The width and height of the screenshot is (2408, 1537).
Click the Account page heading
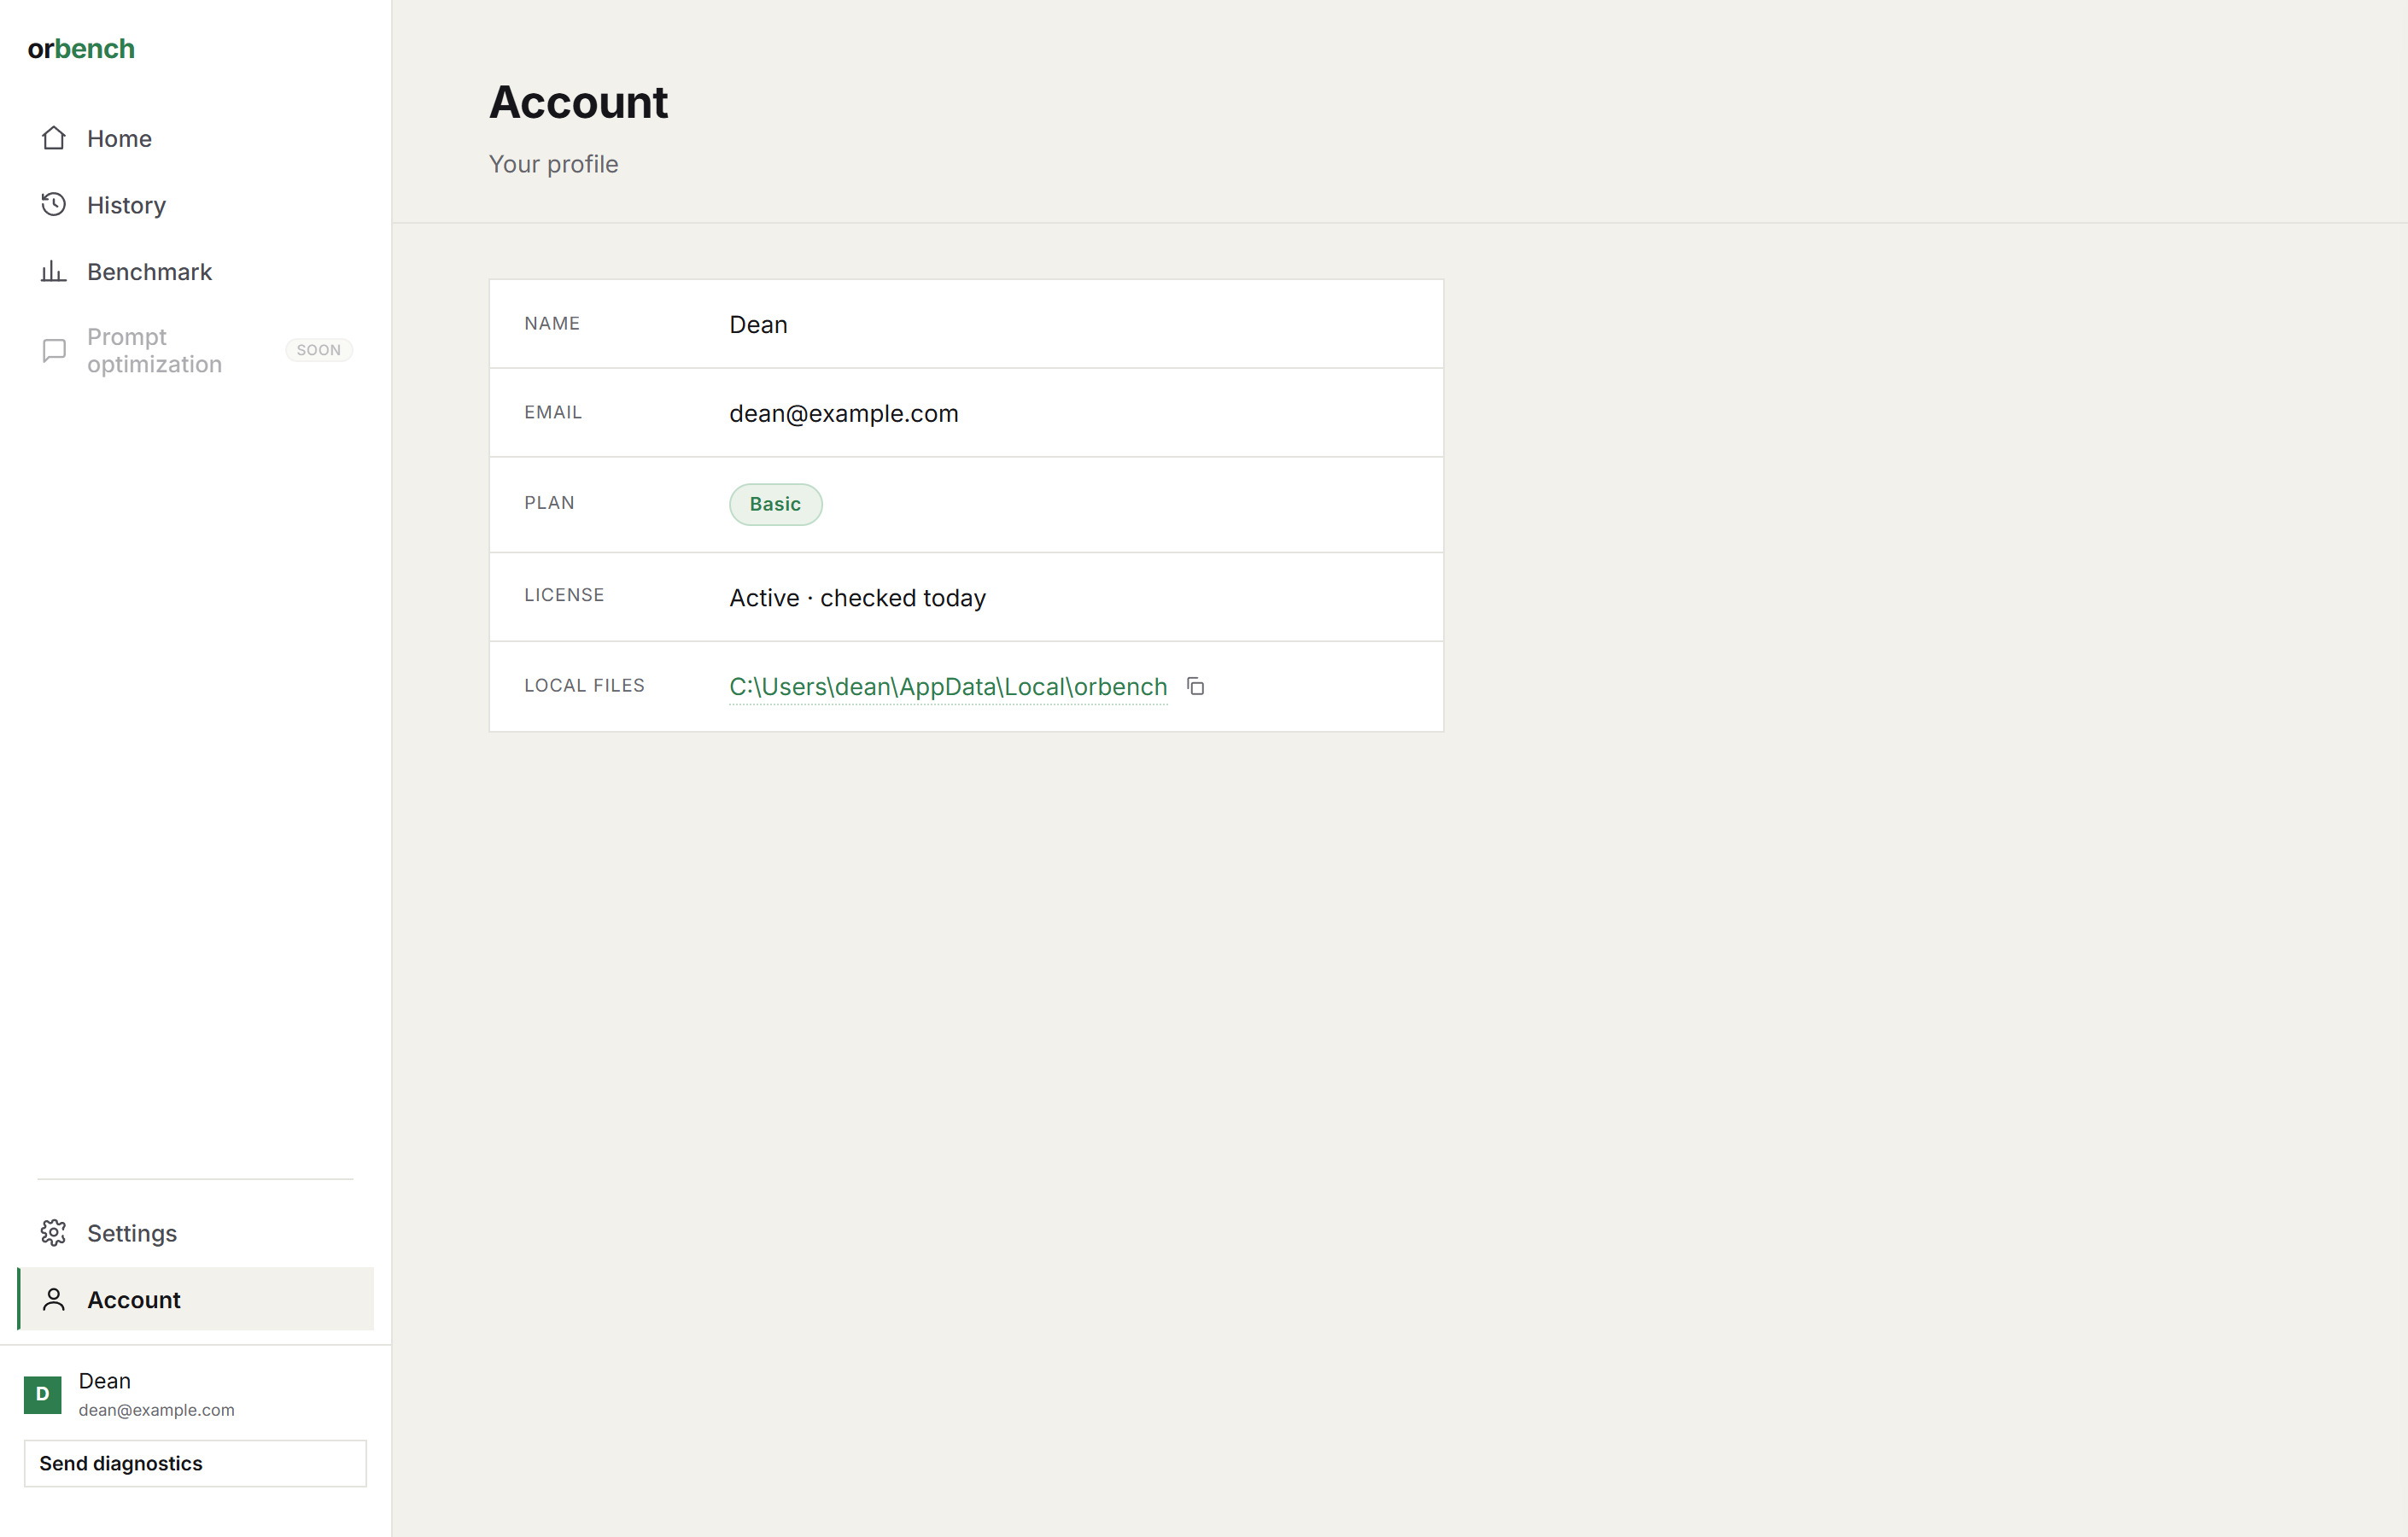tap(578, 102)
